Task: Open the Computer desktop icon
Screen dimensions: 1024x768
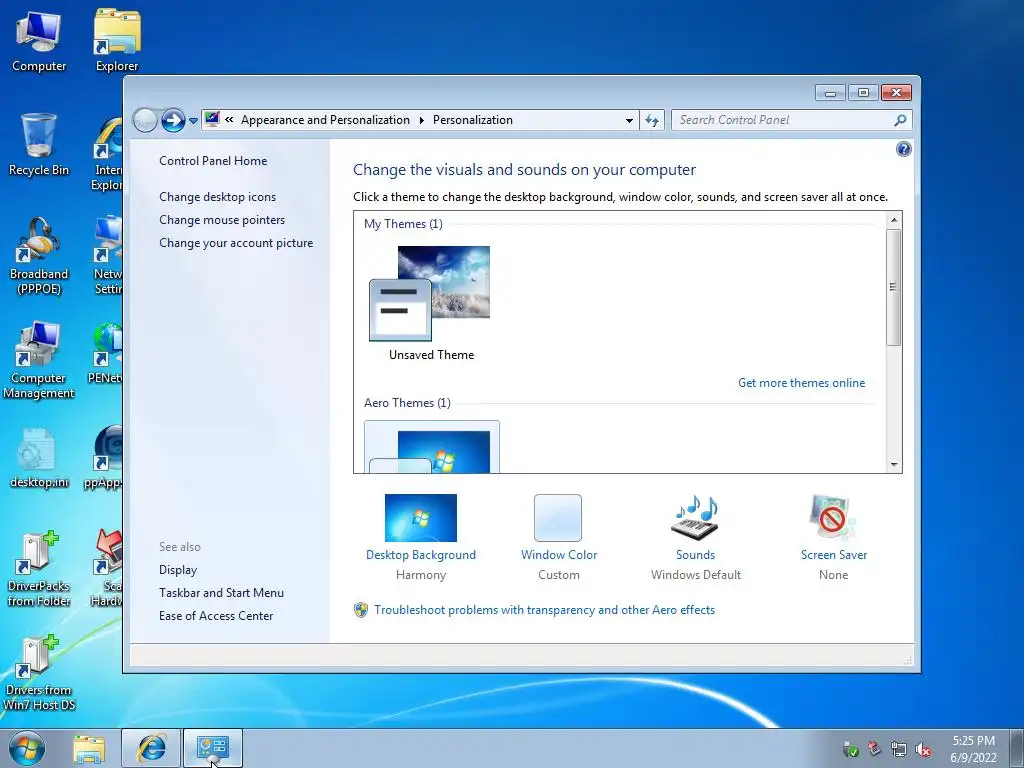Action: (x=39, y=41)
